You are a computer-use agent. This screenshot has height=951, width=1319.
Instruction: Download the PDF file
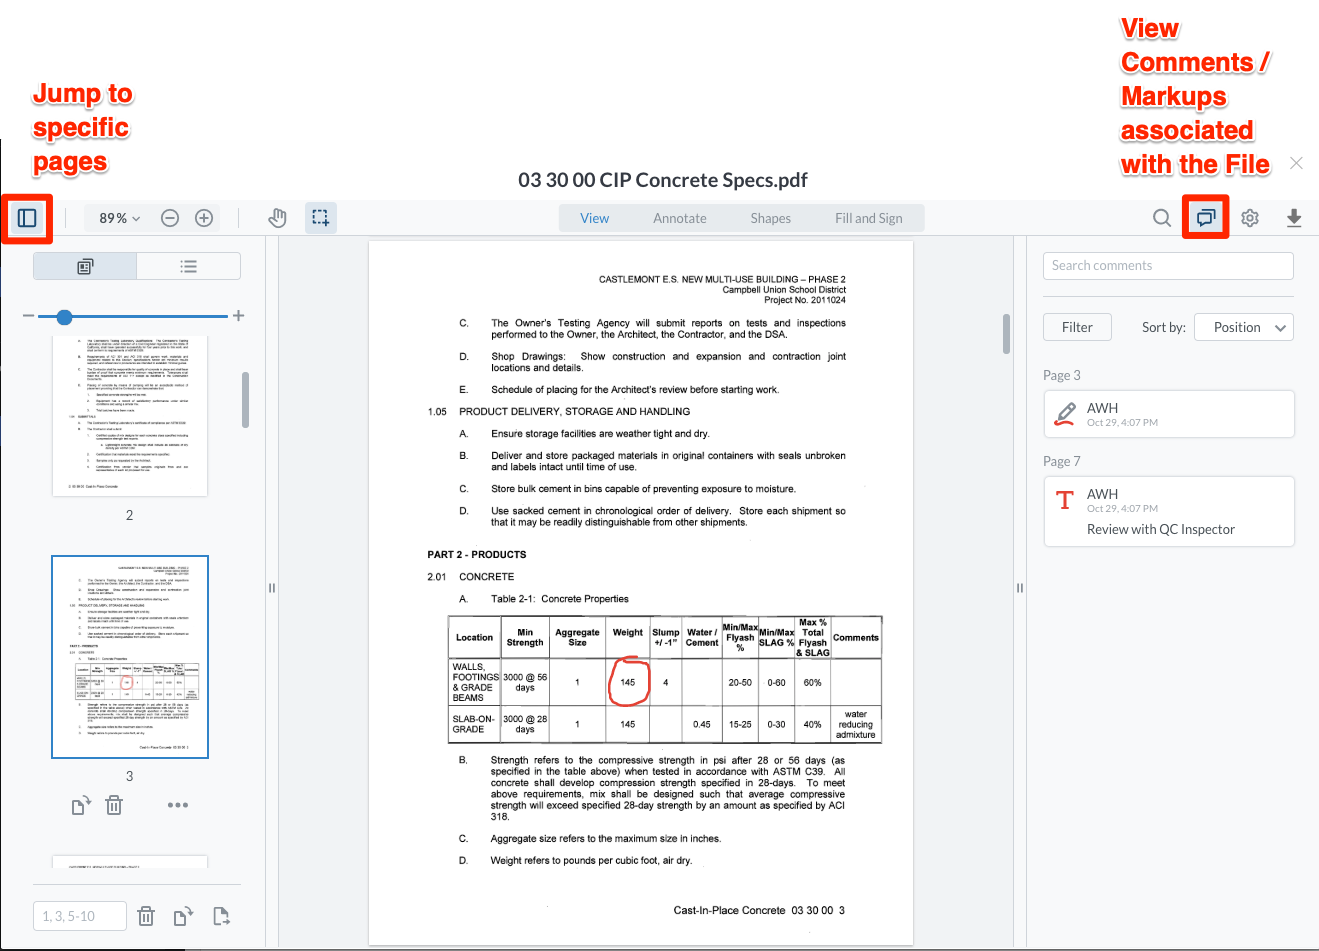point(1294,218)
